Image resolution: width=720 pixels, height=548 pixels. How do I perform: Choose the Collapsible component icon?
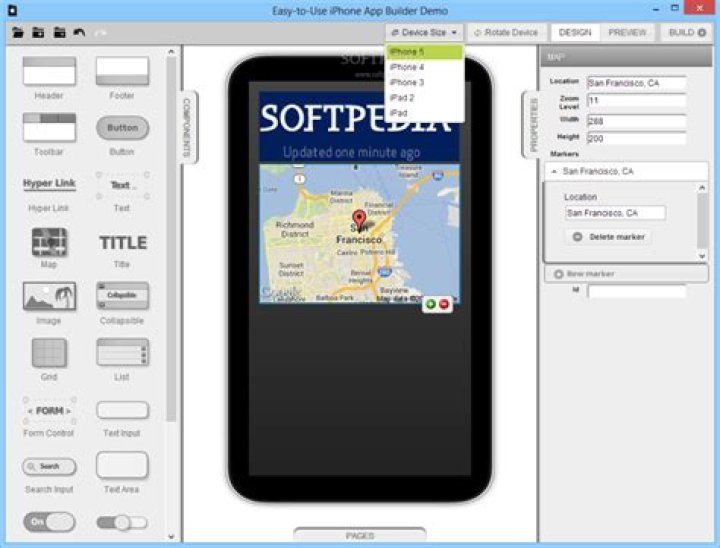[x=122, y=296]
